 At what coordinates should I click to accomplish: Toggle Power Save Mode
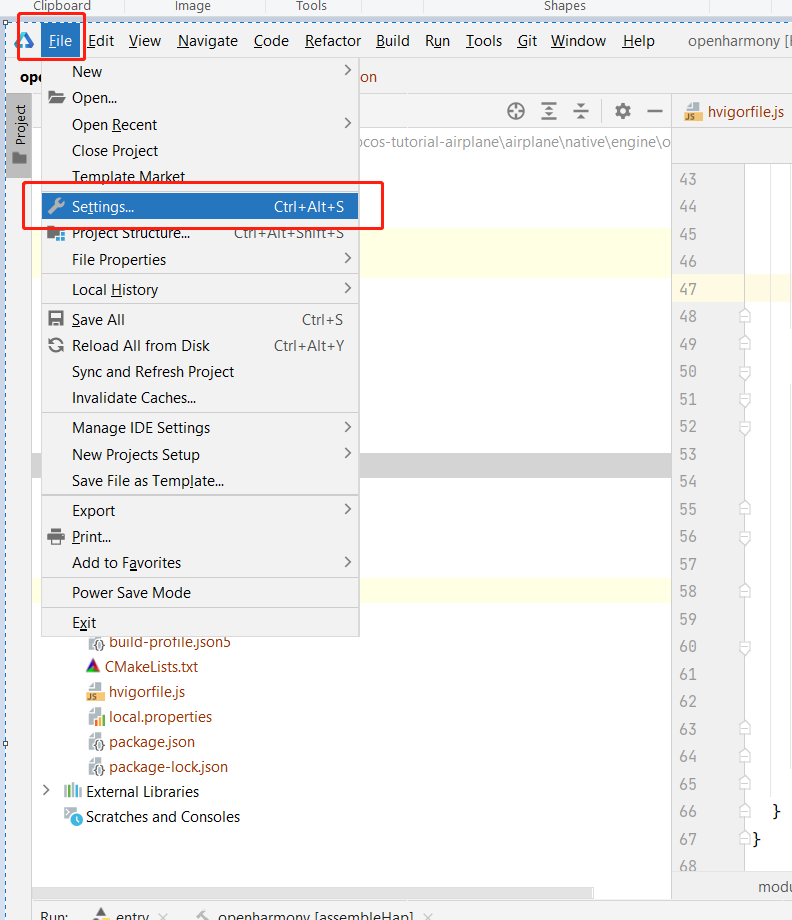tap(200, 593)
